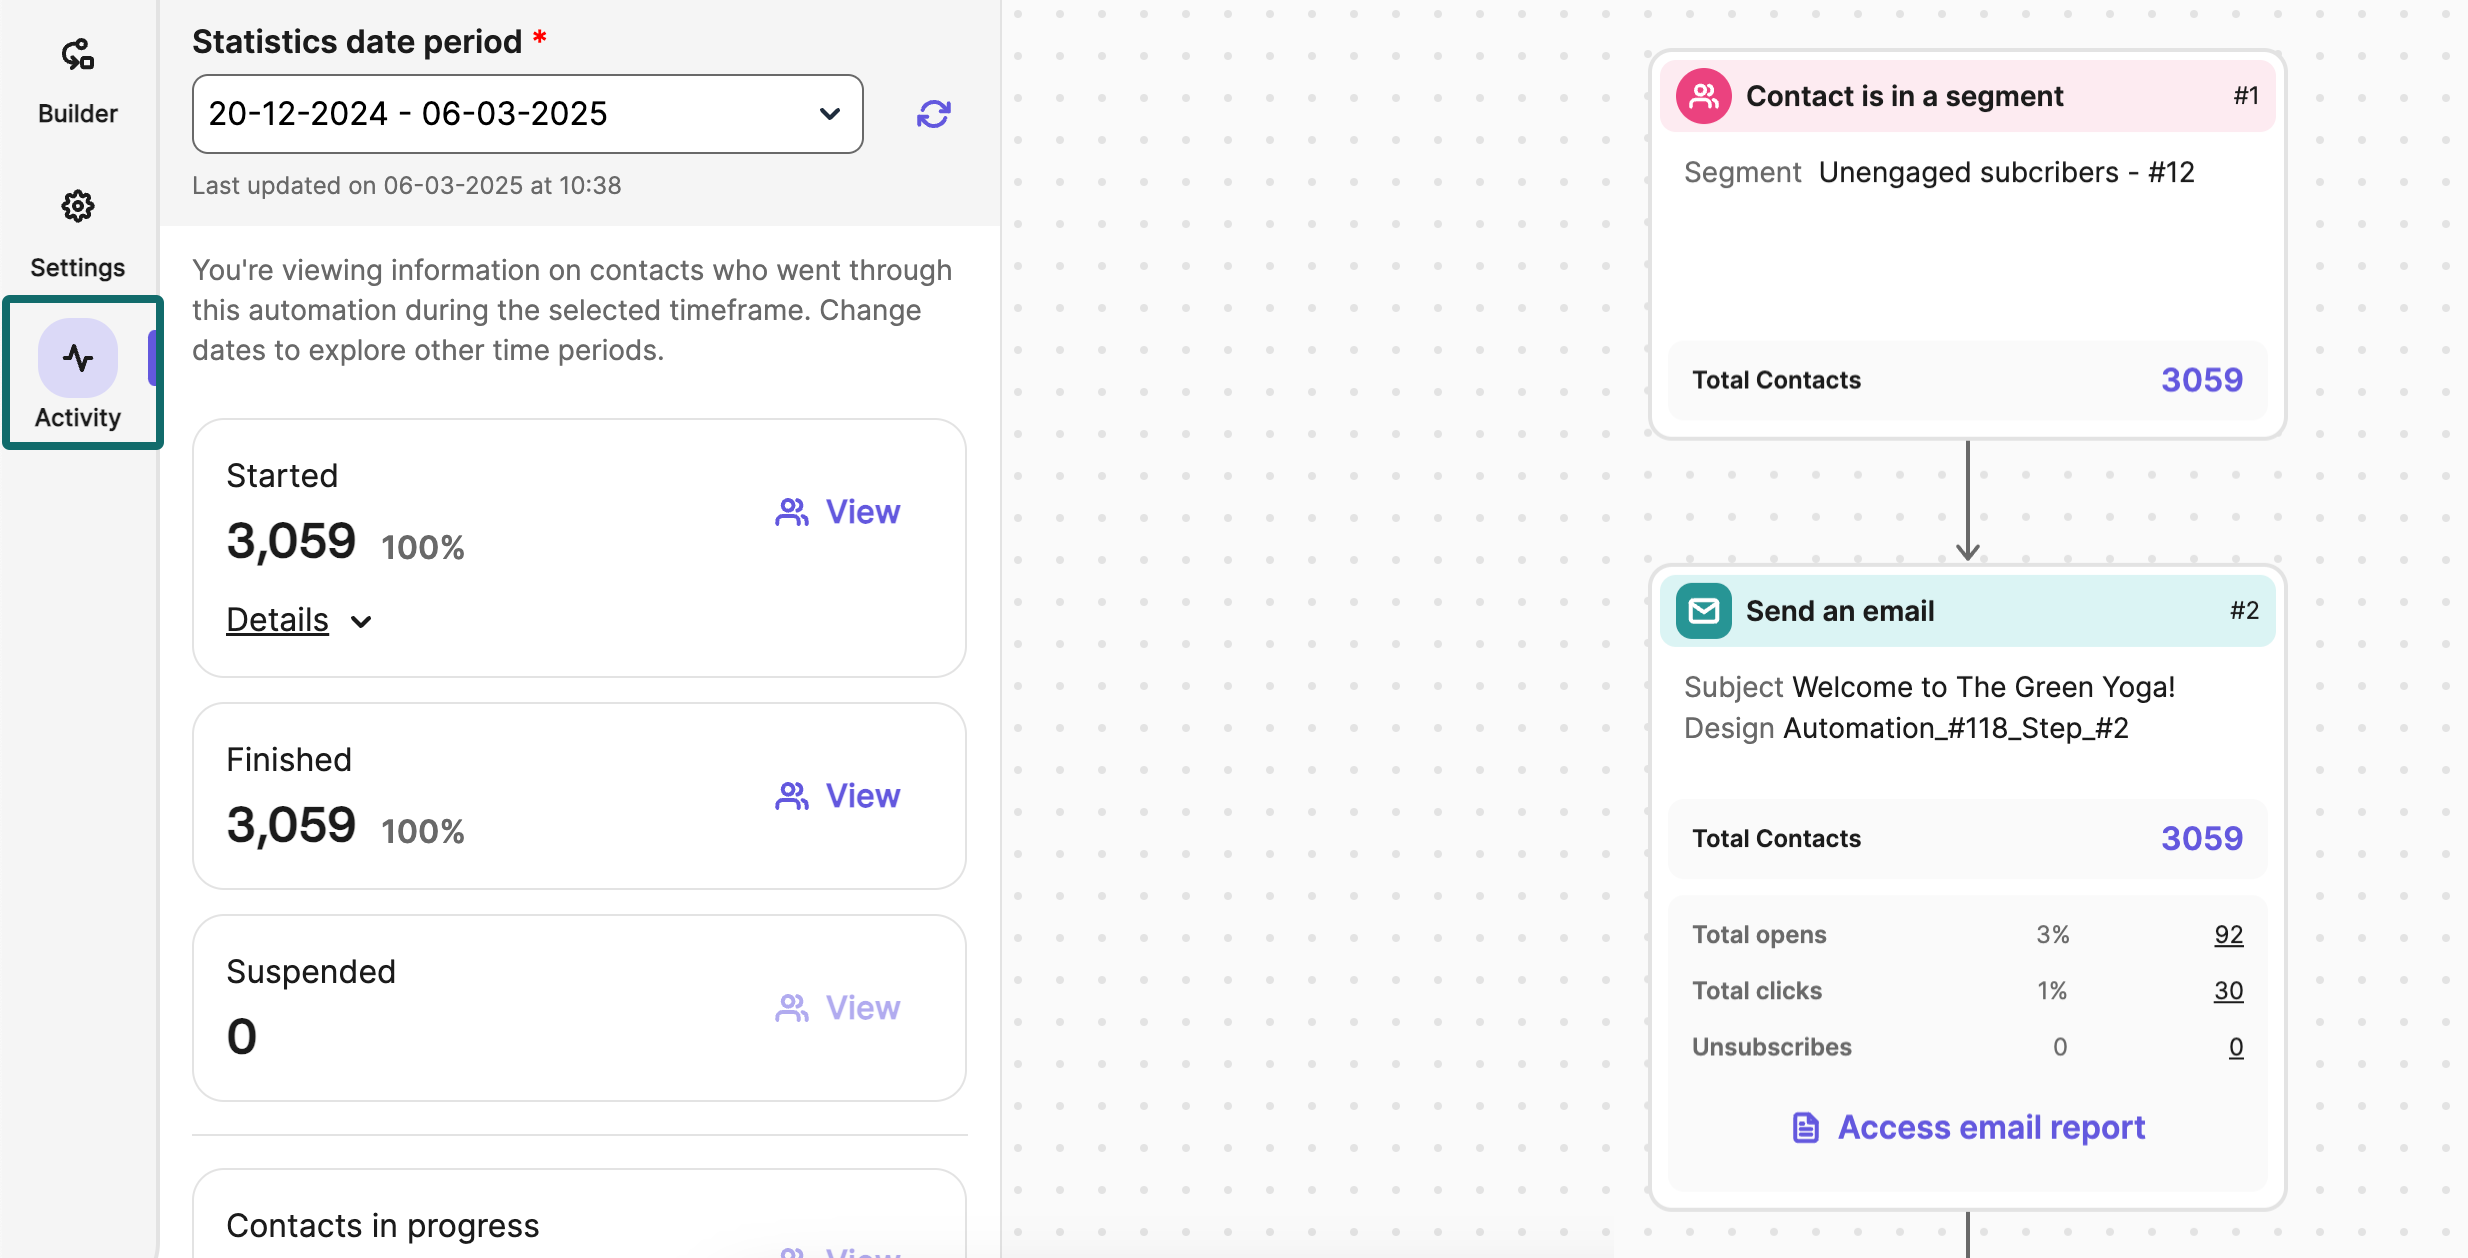This screenshot has width=2468, height=1258.
Task: Select Builder label in sidebar
Action: click(x=78, y=113)
